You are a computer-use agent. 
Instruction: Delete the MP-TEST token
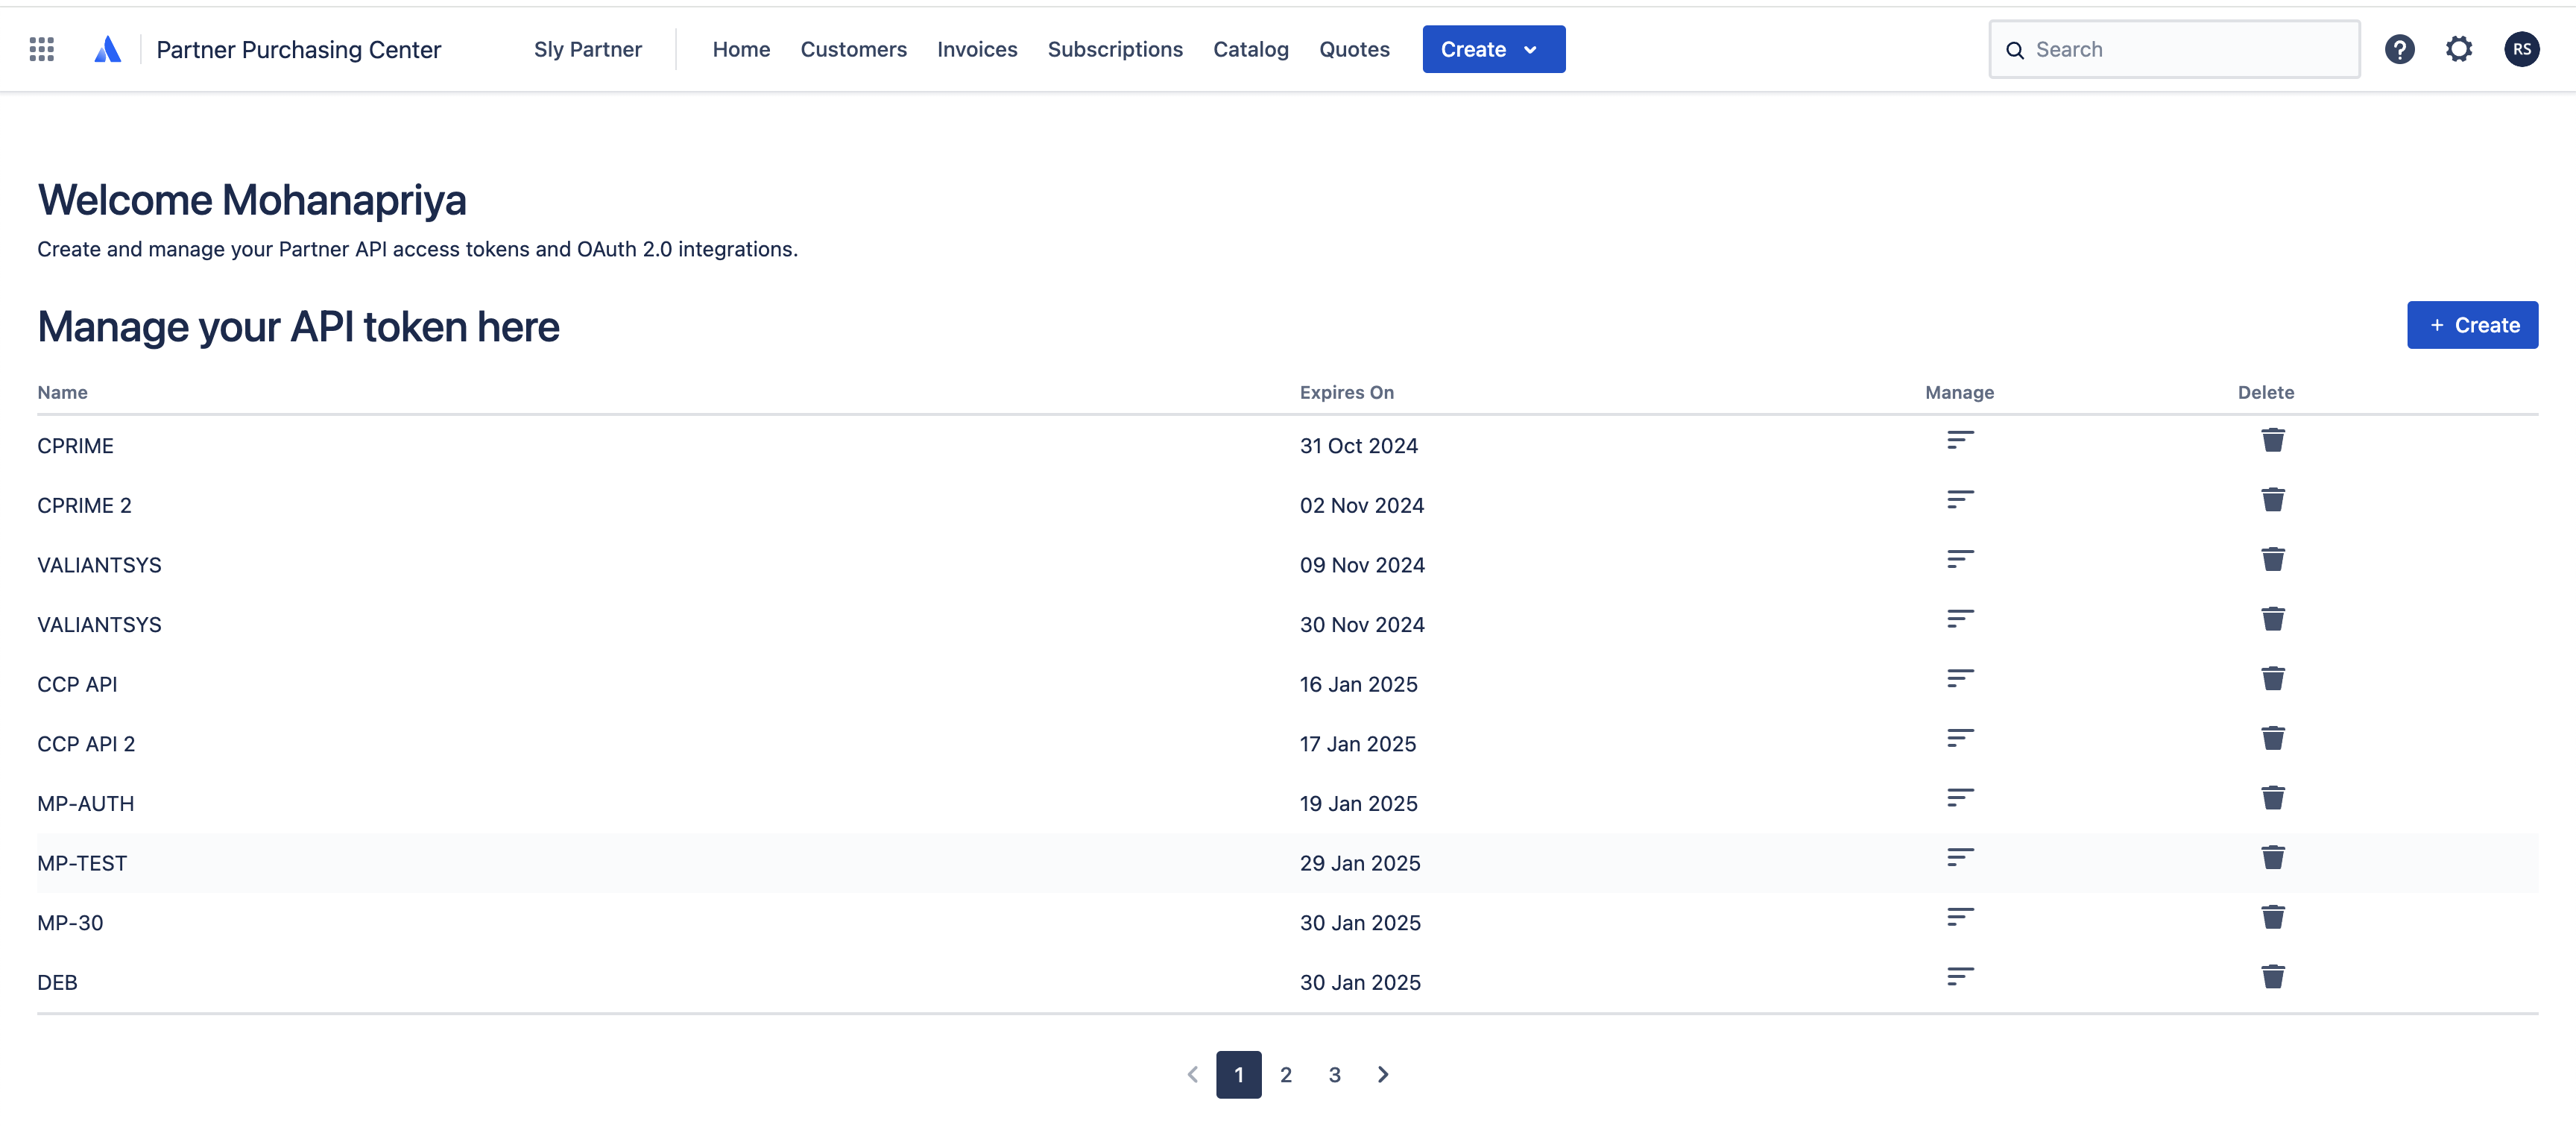(2272, 857)
